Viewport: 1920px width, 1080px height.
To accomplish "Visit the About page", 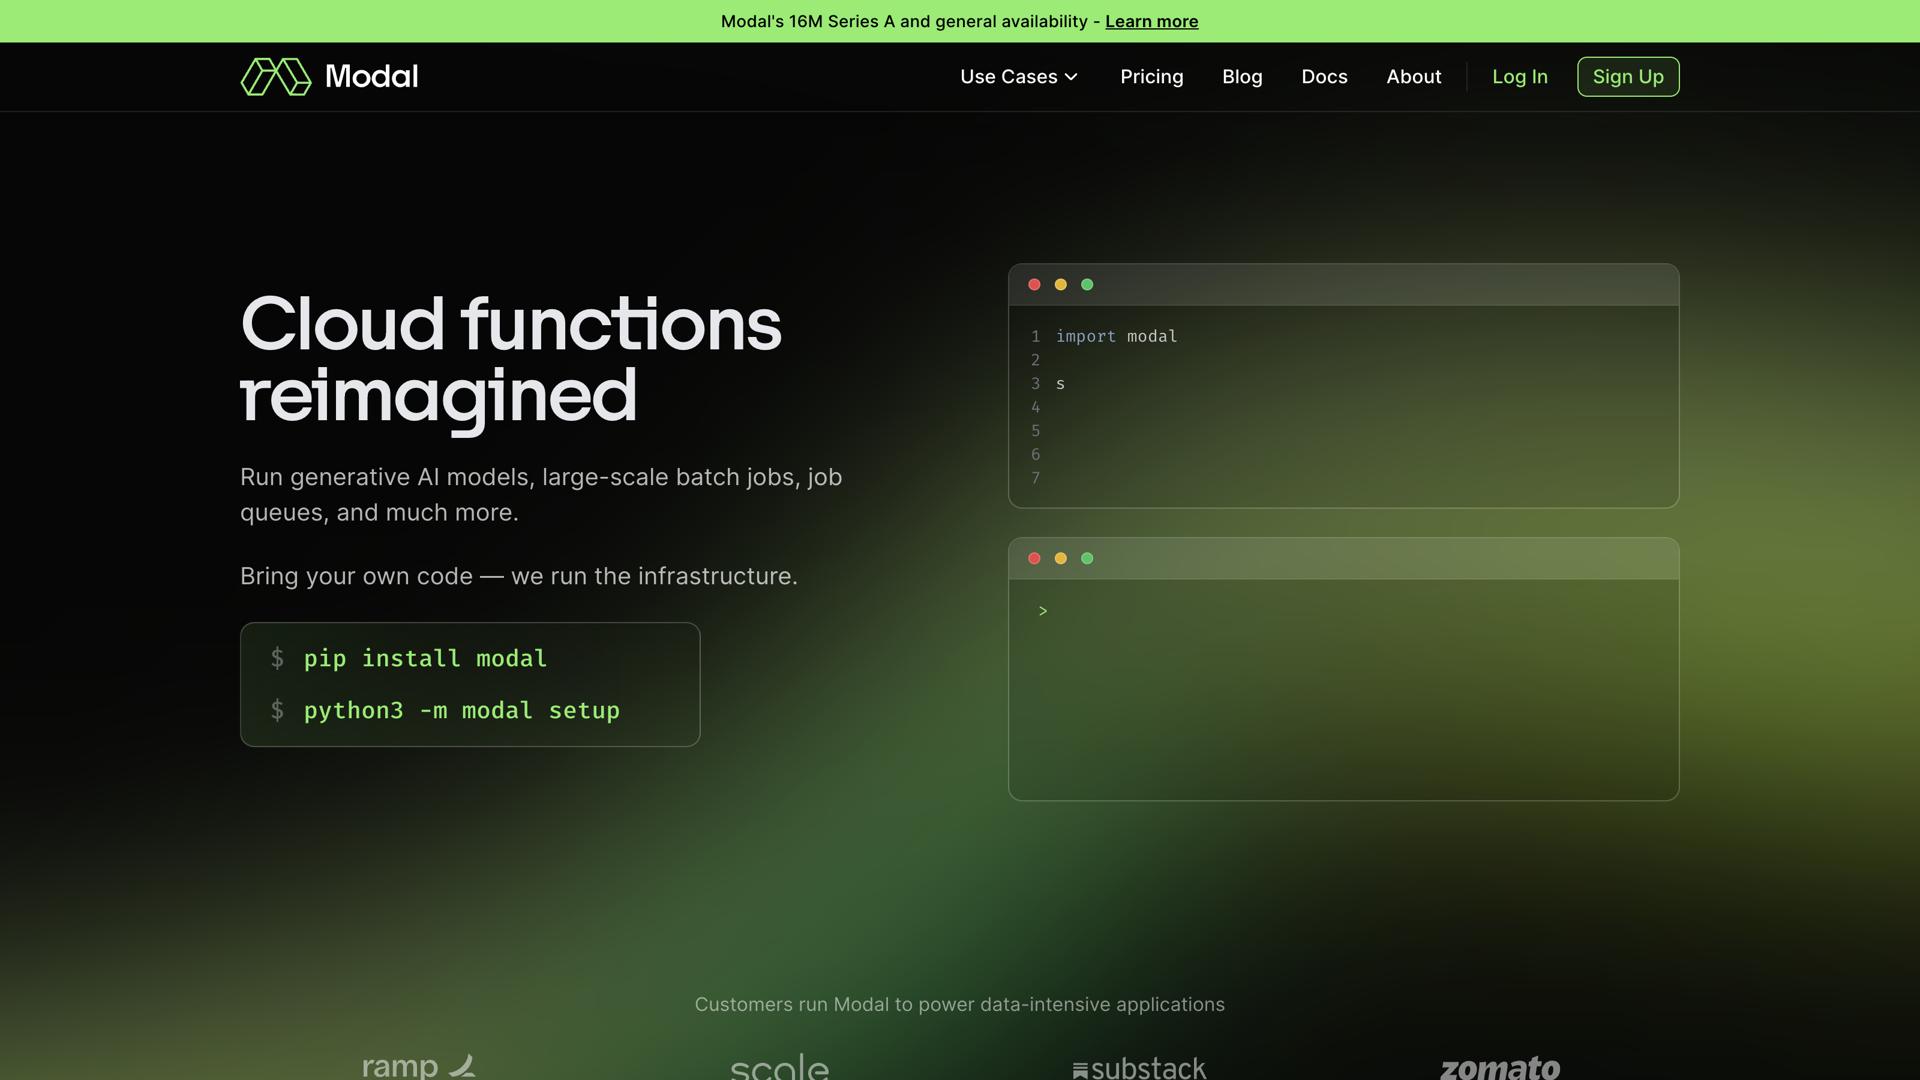I will tap(1413, 77).
